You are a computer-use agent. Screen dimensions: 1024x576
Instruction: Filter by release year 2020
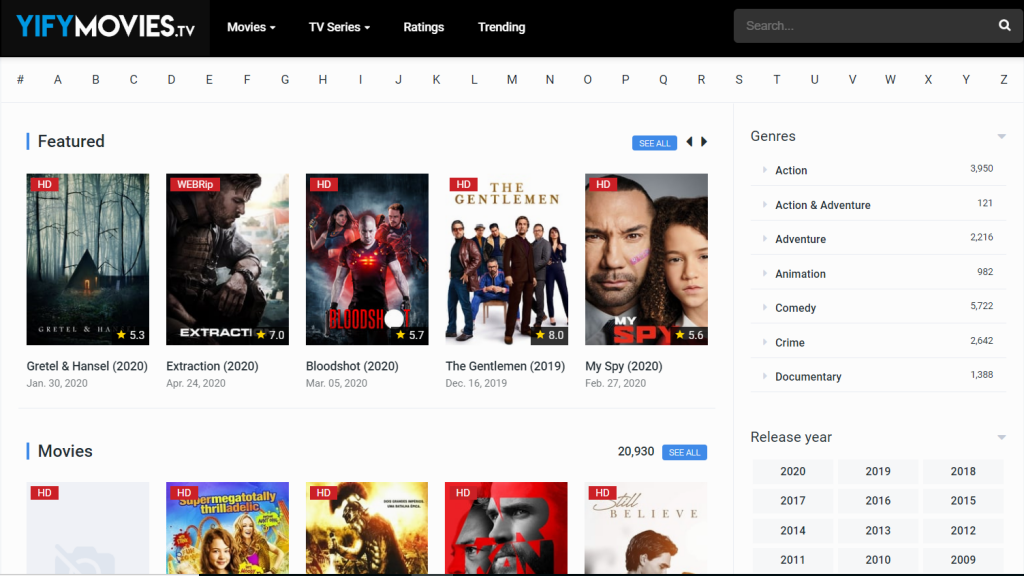[x=793, y=471]
